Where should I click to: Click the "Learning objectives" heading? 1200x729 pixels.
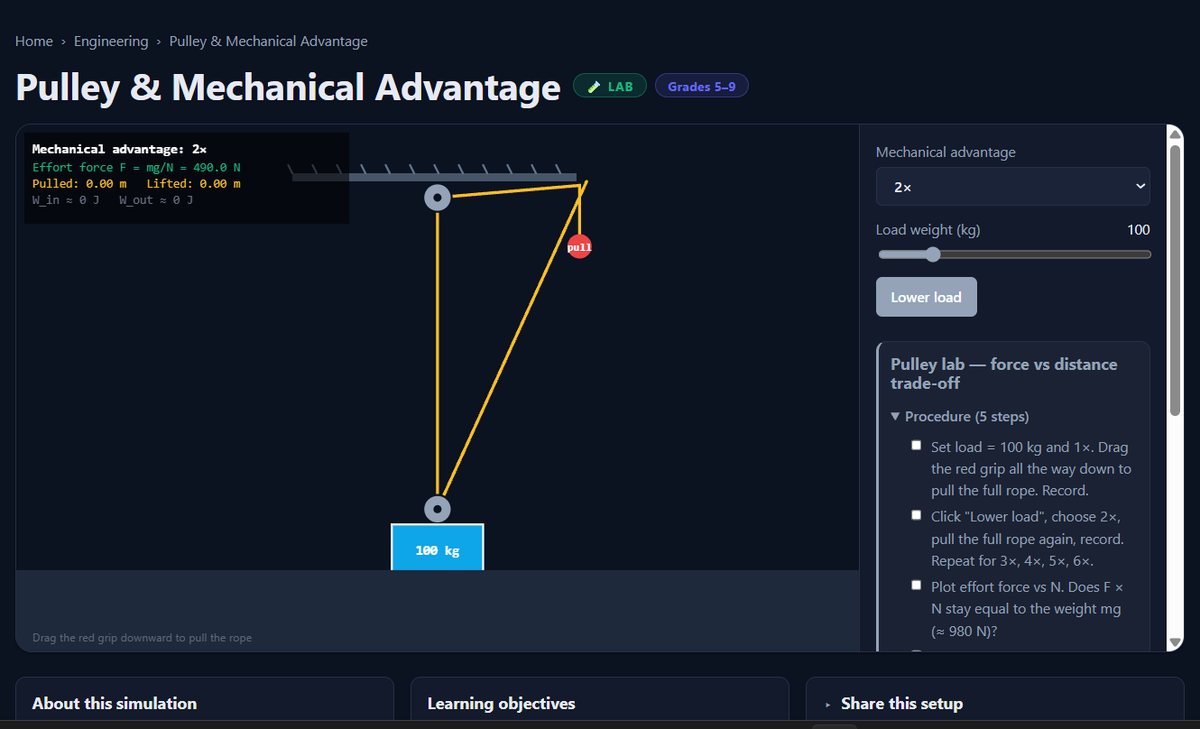point(501,704)
